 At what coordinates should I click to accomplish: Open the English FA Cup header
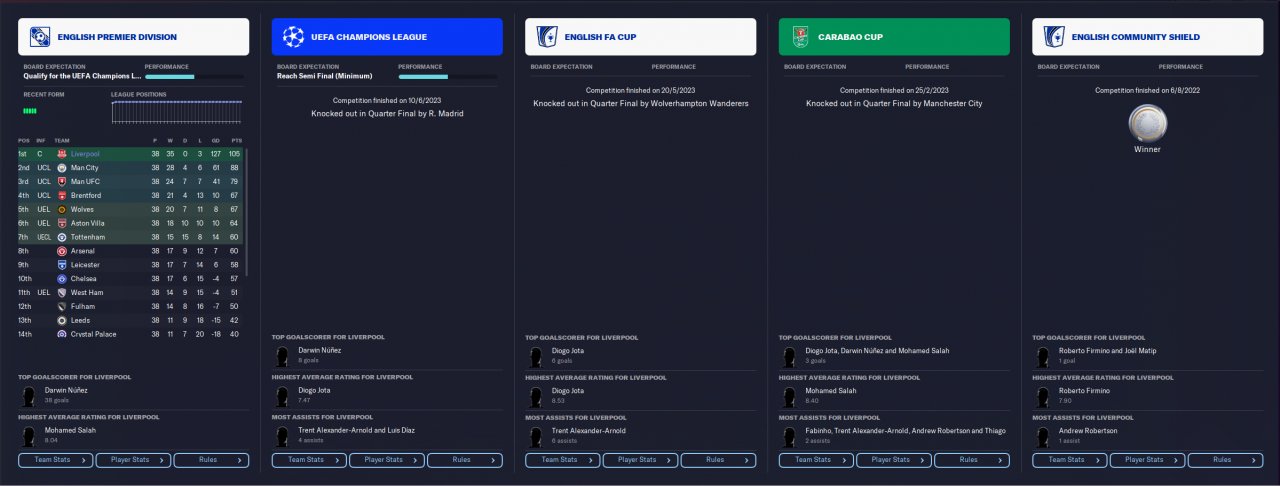point(641,37)
